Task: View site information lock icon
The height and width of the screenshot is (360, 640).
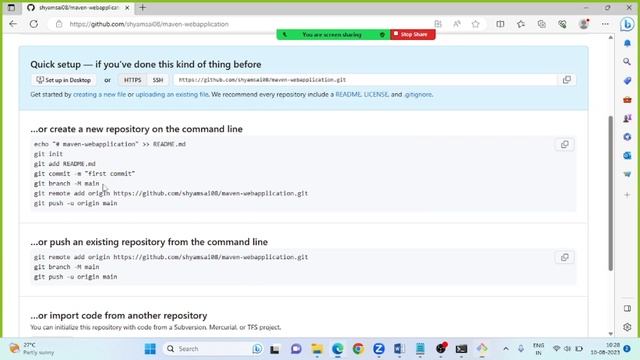Action: (x=59, y=24)
